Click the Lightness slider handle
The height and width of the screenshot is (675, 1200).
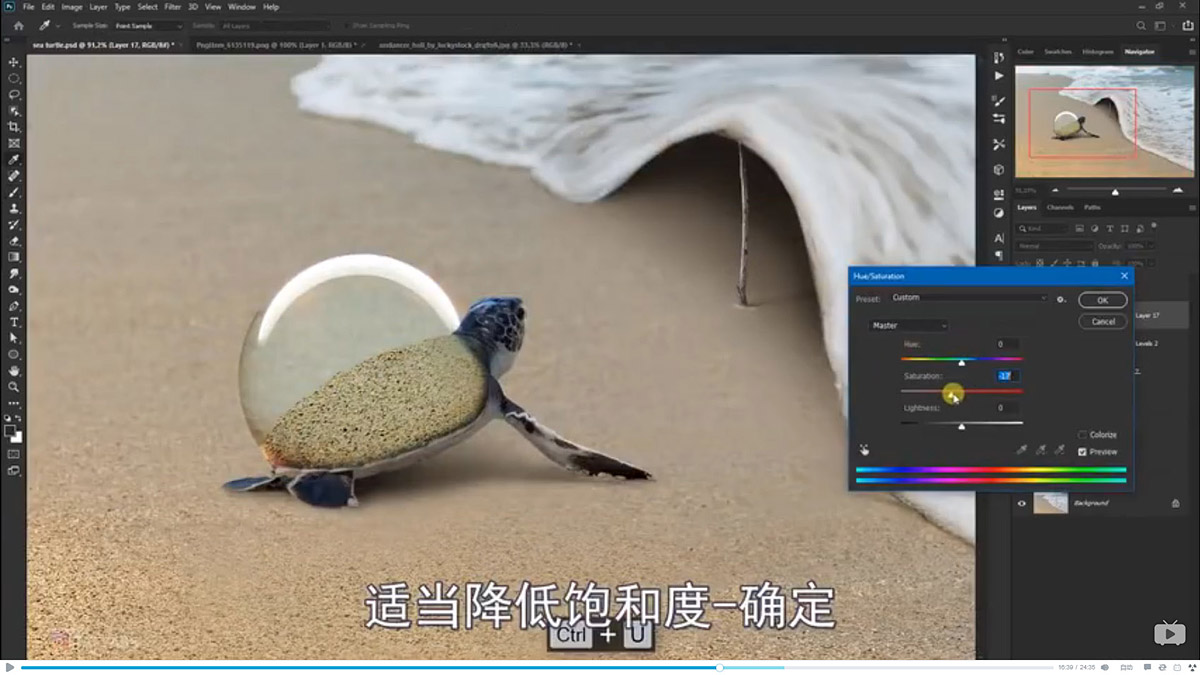pyautogui.click(x=962, y=426)
